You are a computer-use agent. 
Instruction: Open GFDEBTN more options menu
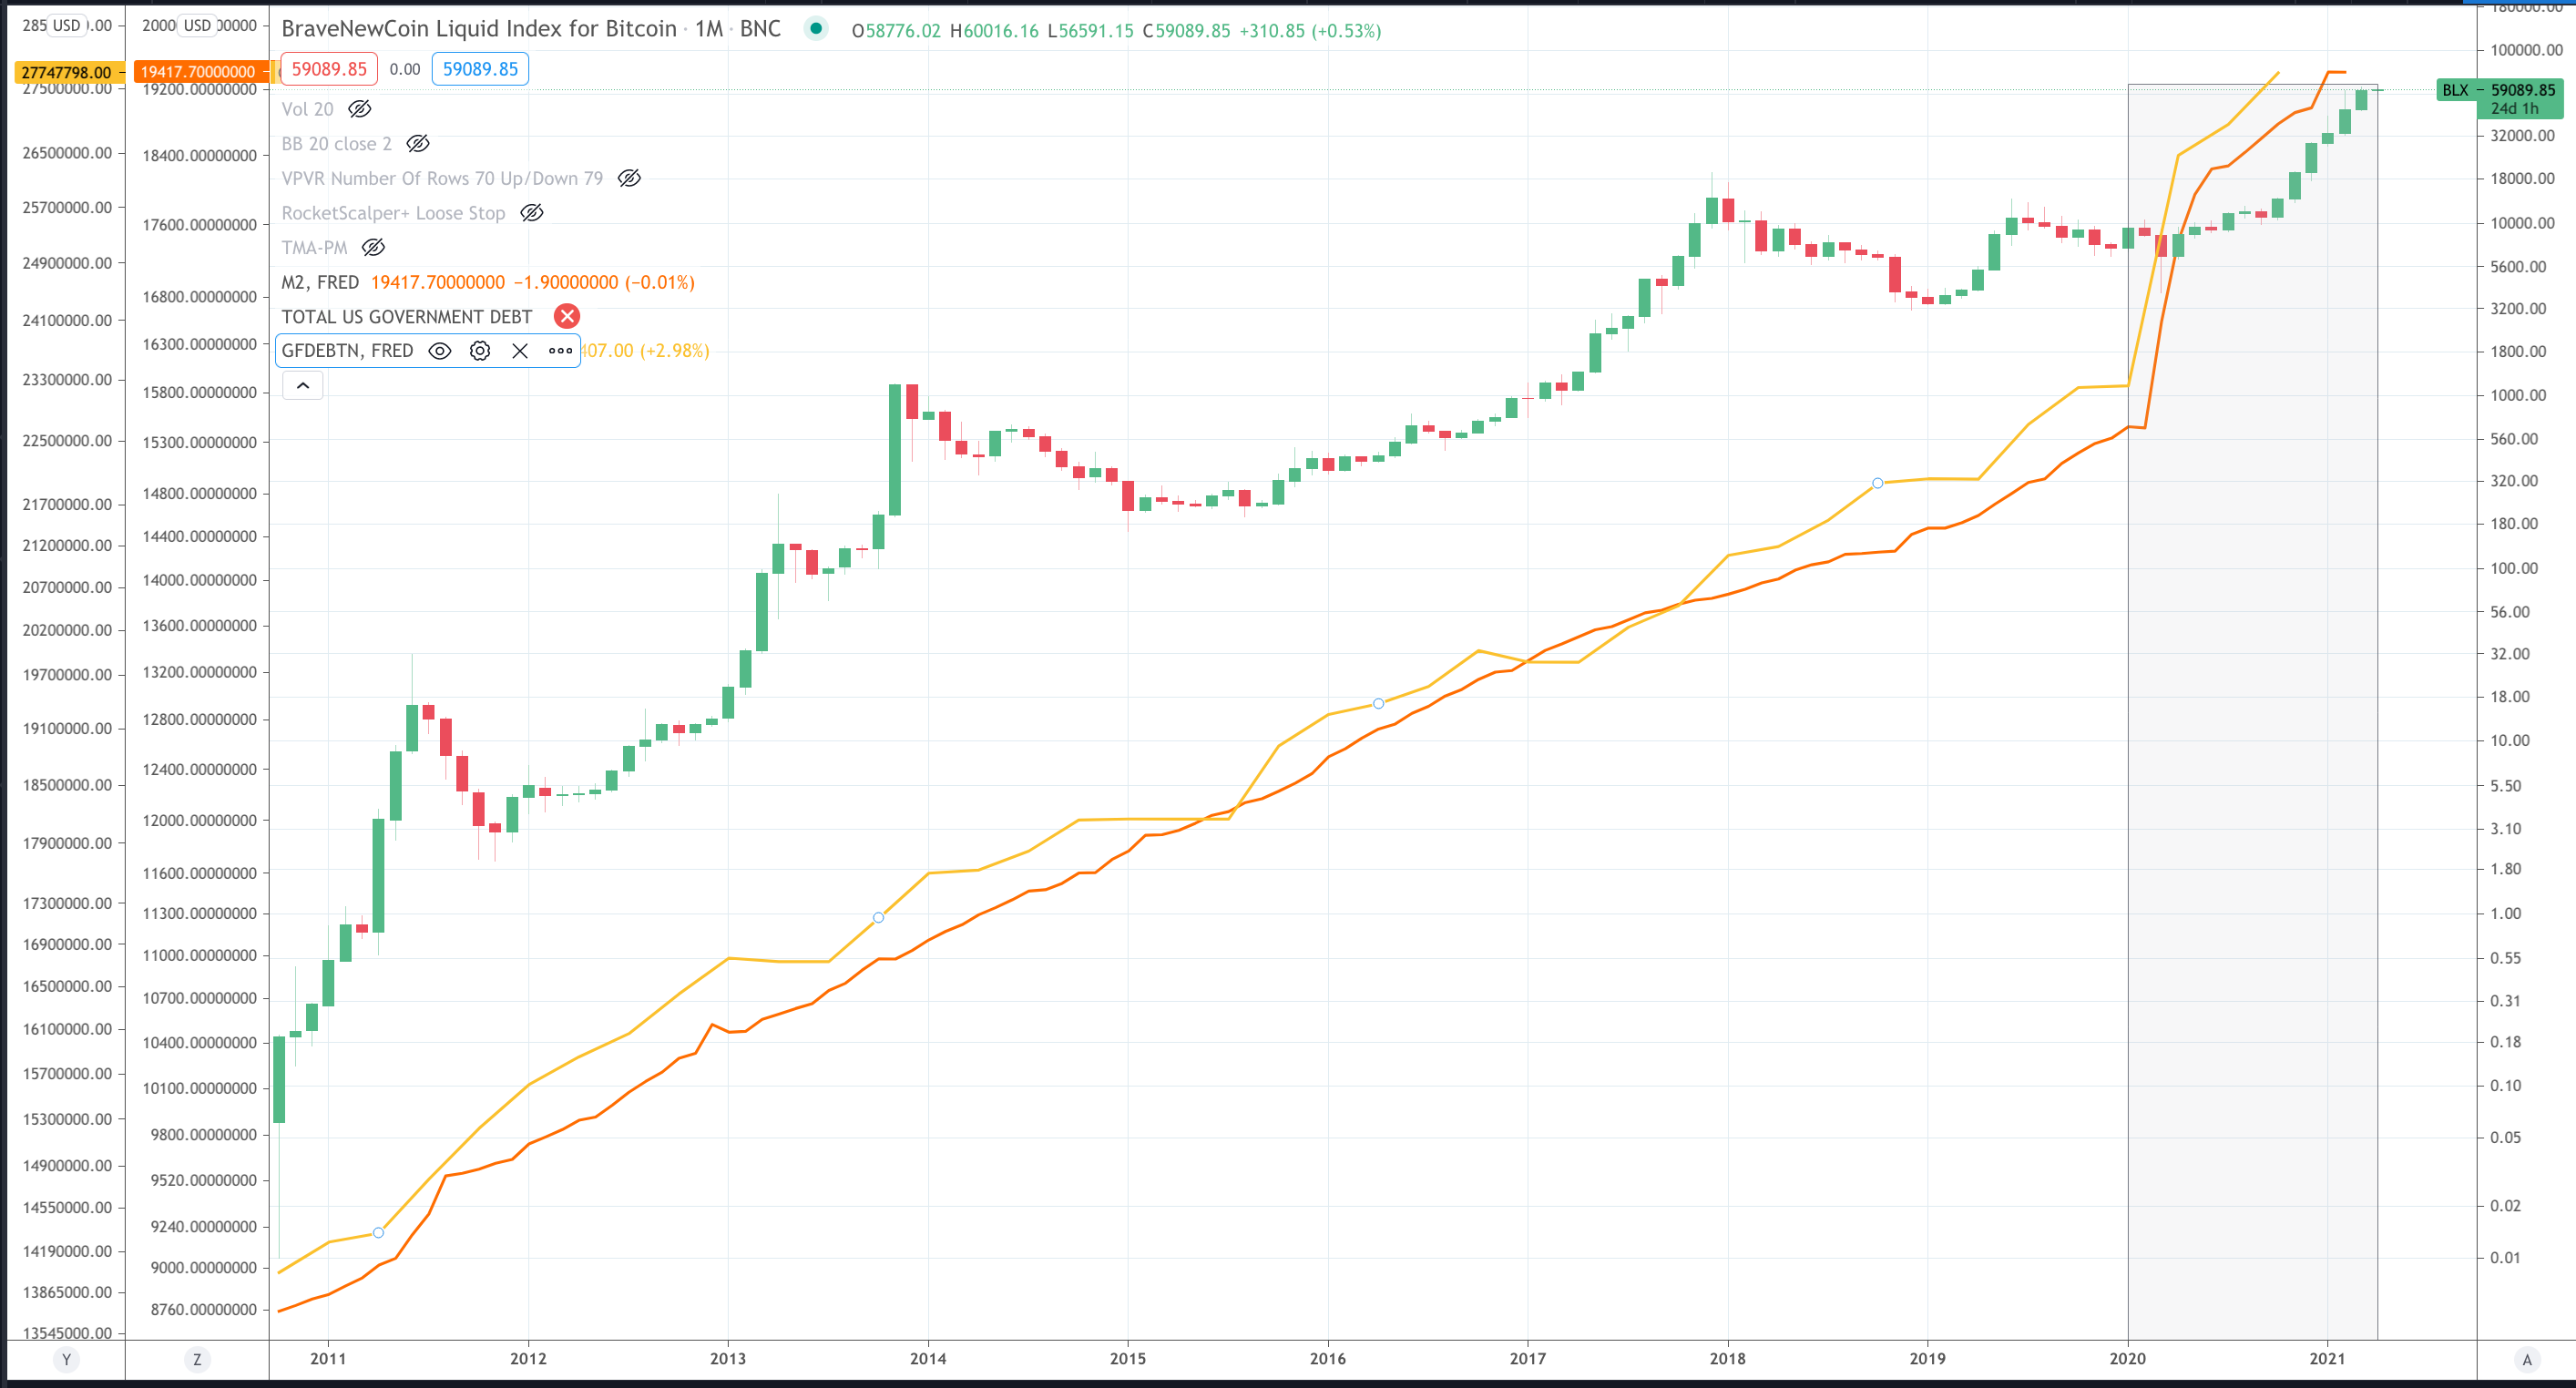point(560,351)
